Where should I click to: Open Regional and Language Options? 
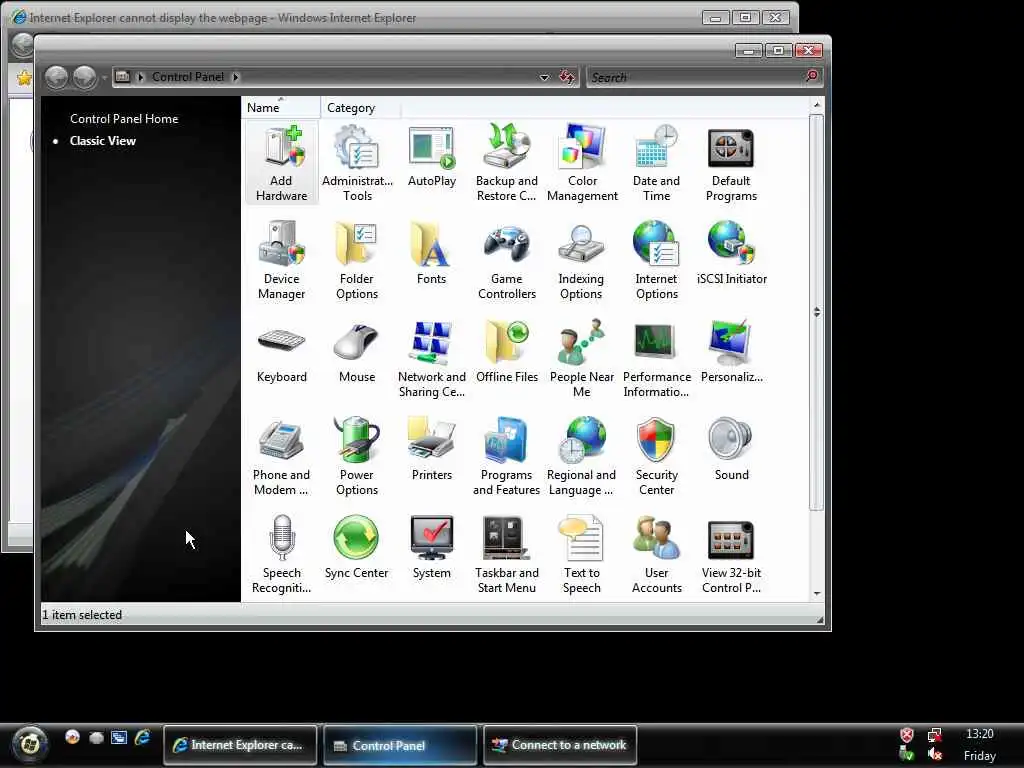tap(581, 457)
